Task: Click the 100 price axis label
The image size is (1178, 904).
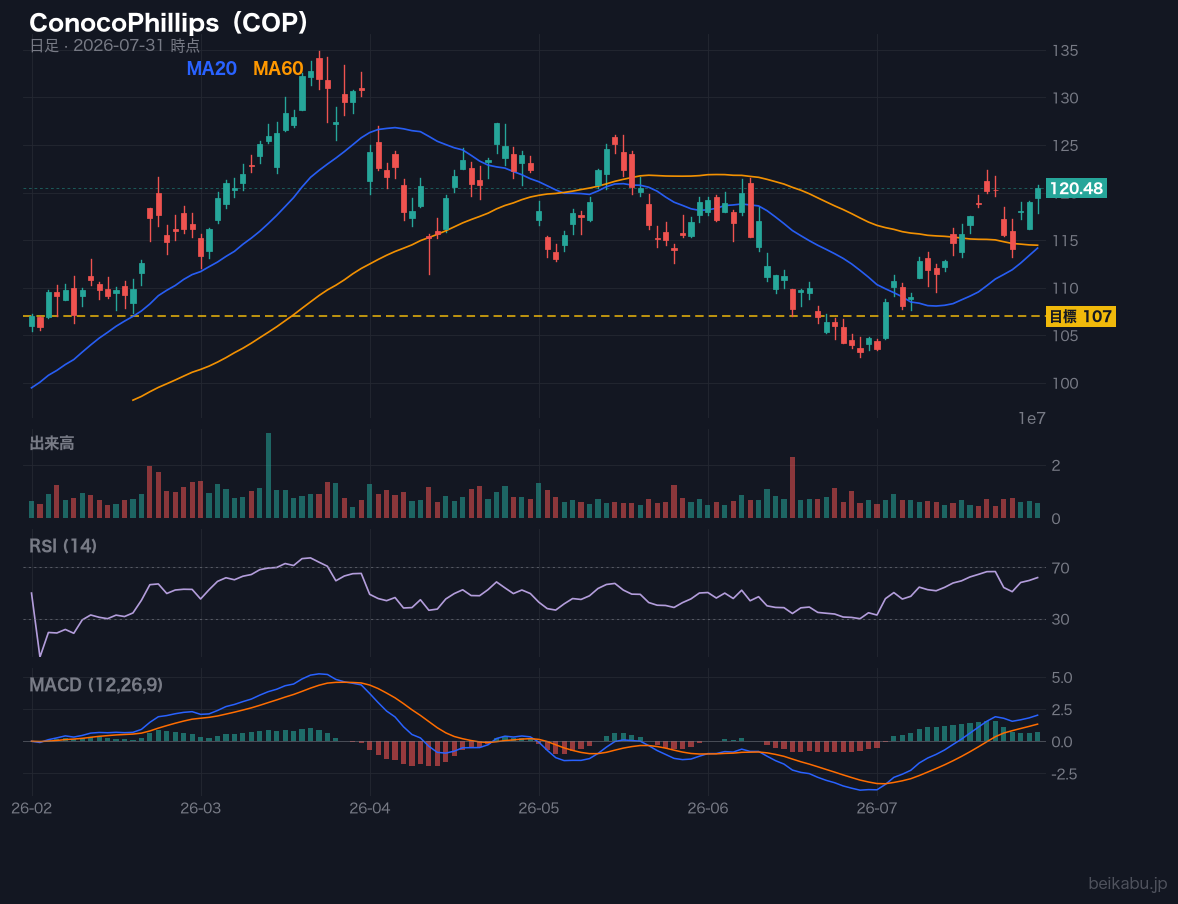Action: pyautogui.click(x=1065, y=383)
